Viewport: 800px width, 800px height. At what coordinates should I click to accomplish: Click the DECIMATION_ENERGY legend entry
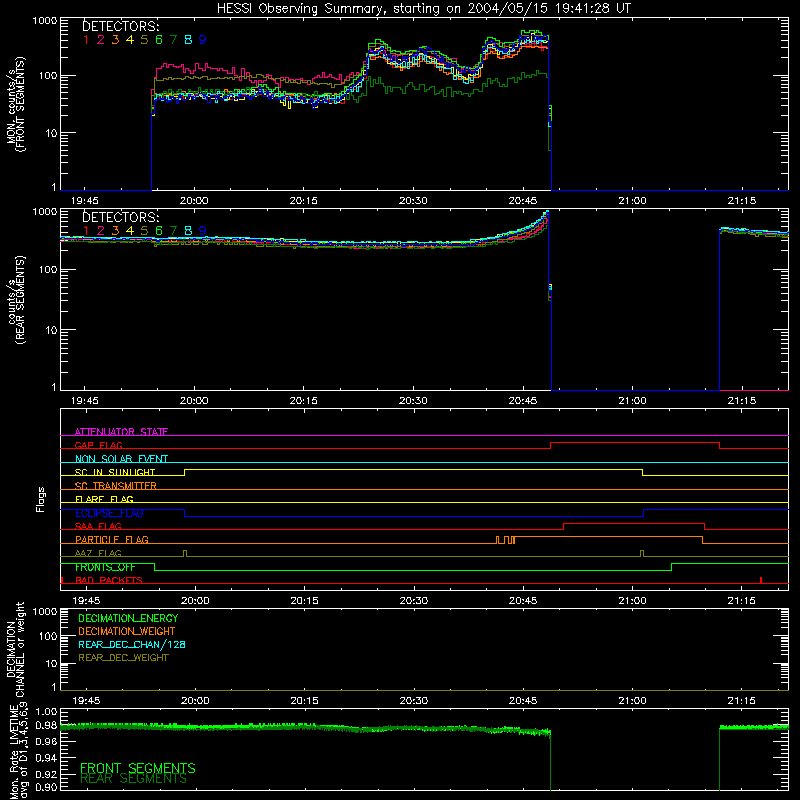pyautogui.click(x=128, y=618)
